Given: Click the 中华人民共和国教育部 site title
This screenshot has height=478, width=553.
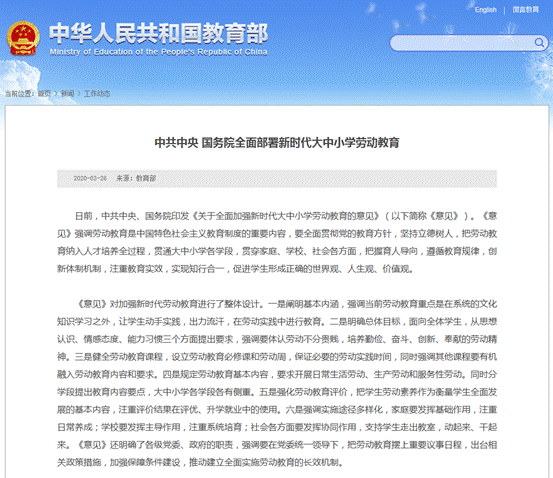Looking at the screenshot, I should [159, 34].
